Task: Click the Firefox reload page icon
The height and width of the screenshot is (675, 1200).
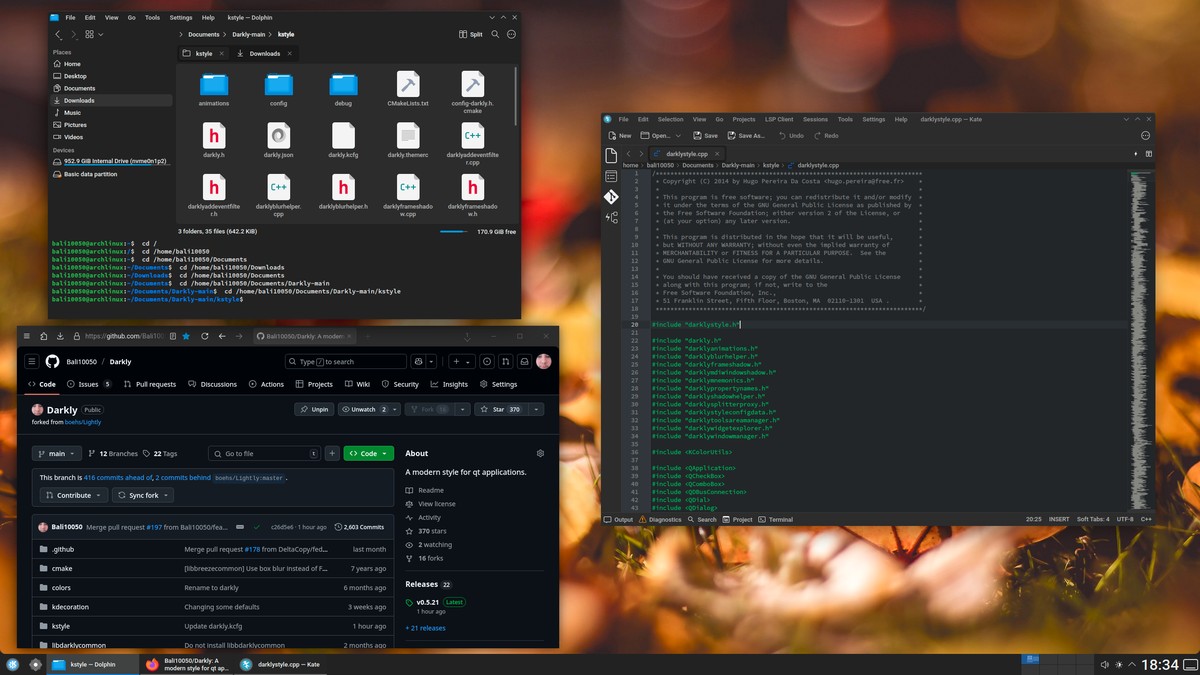Action: pyautogui.click(x=205, y=336)
